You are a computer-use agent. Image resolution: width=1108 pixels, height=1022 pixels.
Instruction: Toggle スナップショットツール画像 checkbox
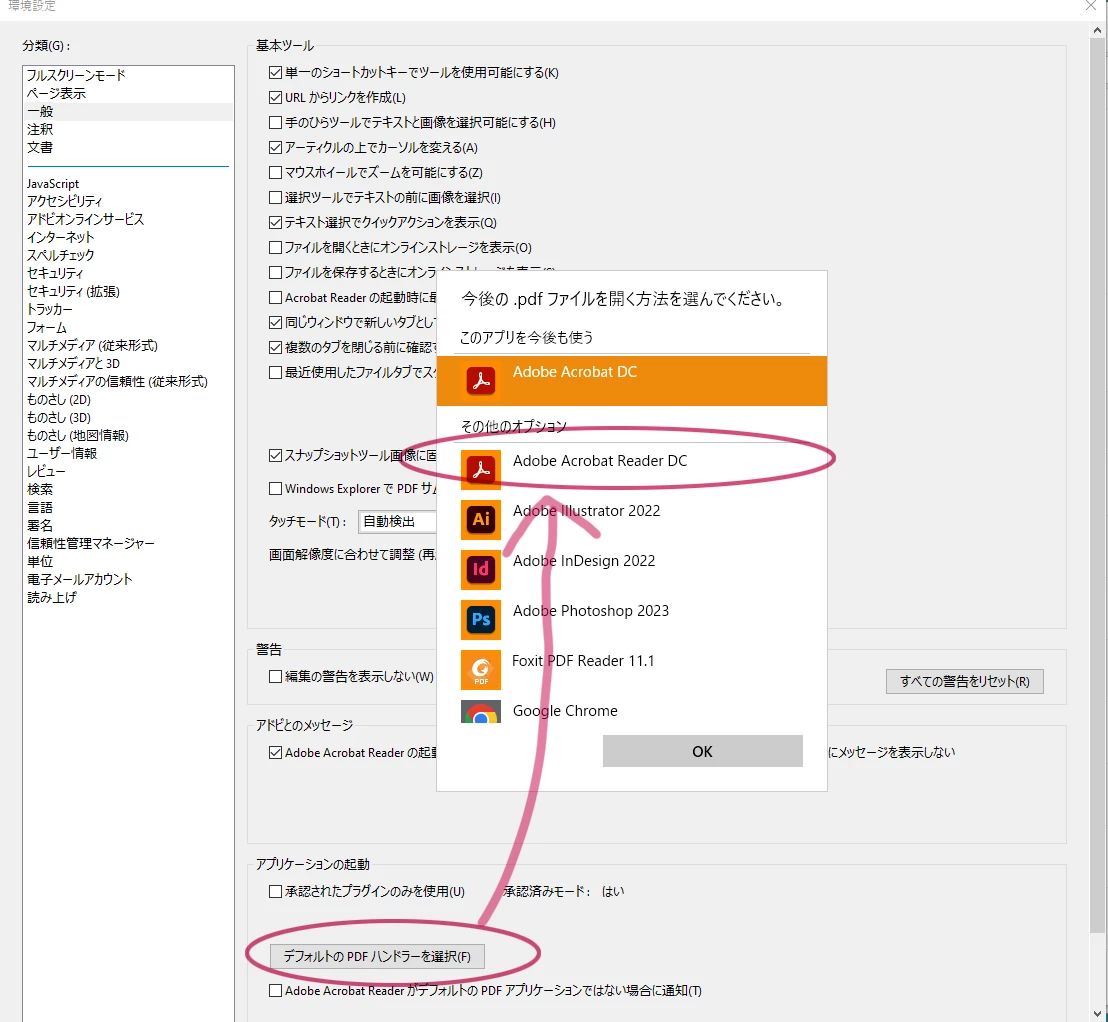point(276,455)
